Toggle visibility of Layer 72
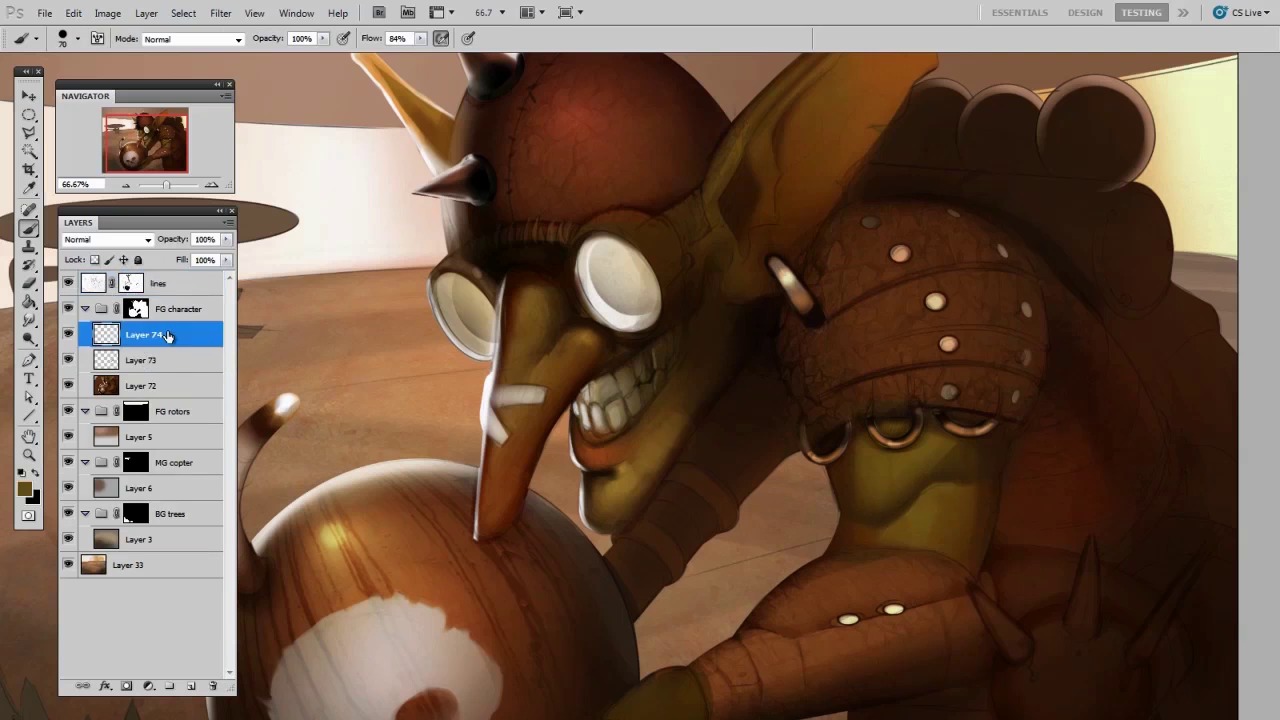Image resolution: width=1280 pixels, height=720 pixels. [68, 386]
